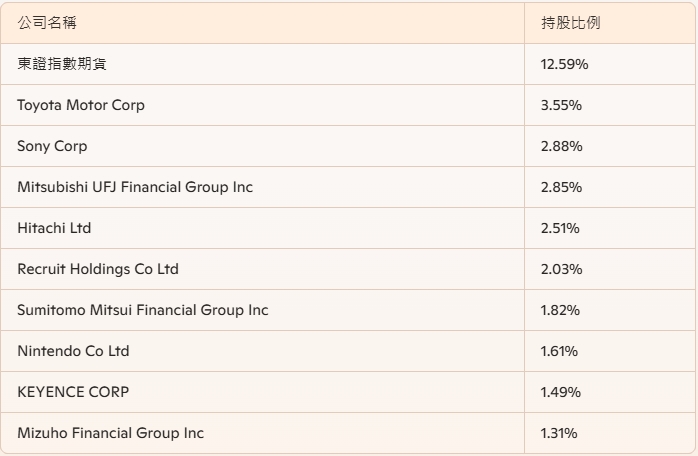This screenshot has width=698, height=456.
Task: Select the Toyota Motor Corp cell
Action: [81, 105]
